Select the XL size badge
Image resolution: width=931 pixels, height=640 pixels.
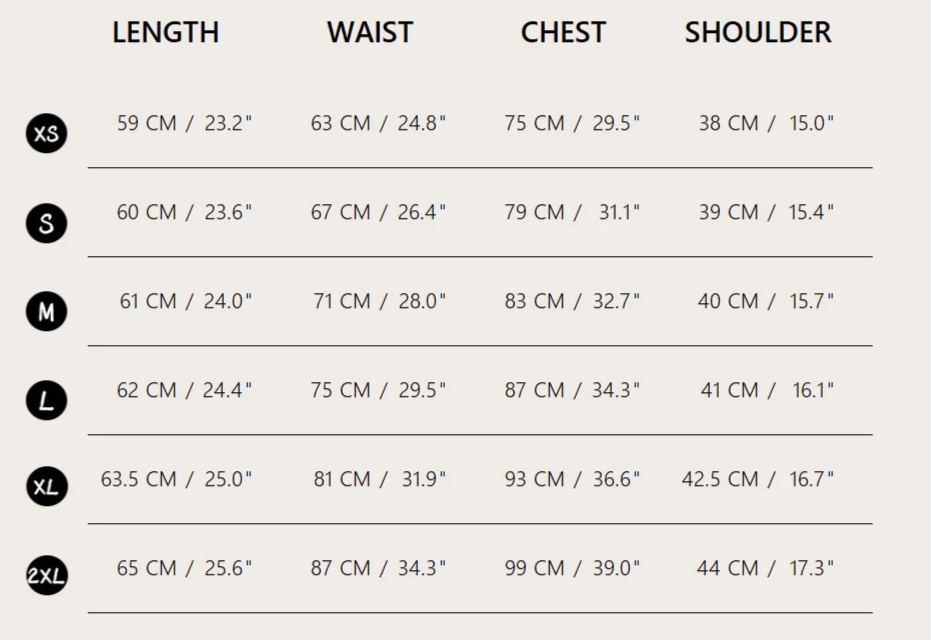click(46, 488)
